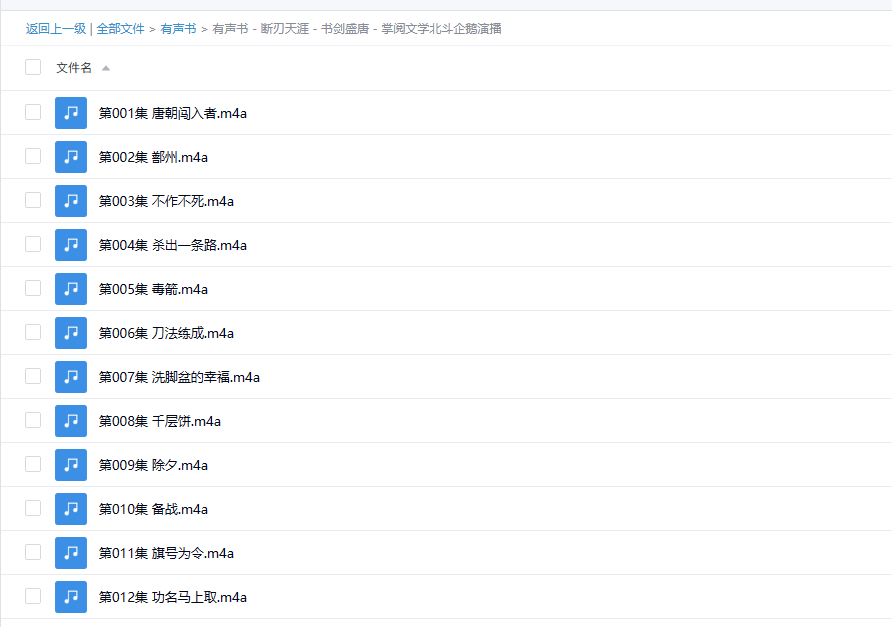Select the audio icon of 第007集 洗脚盆的幸福
The width and height of the screenshot is (892, 627).
[70, 376]
